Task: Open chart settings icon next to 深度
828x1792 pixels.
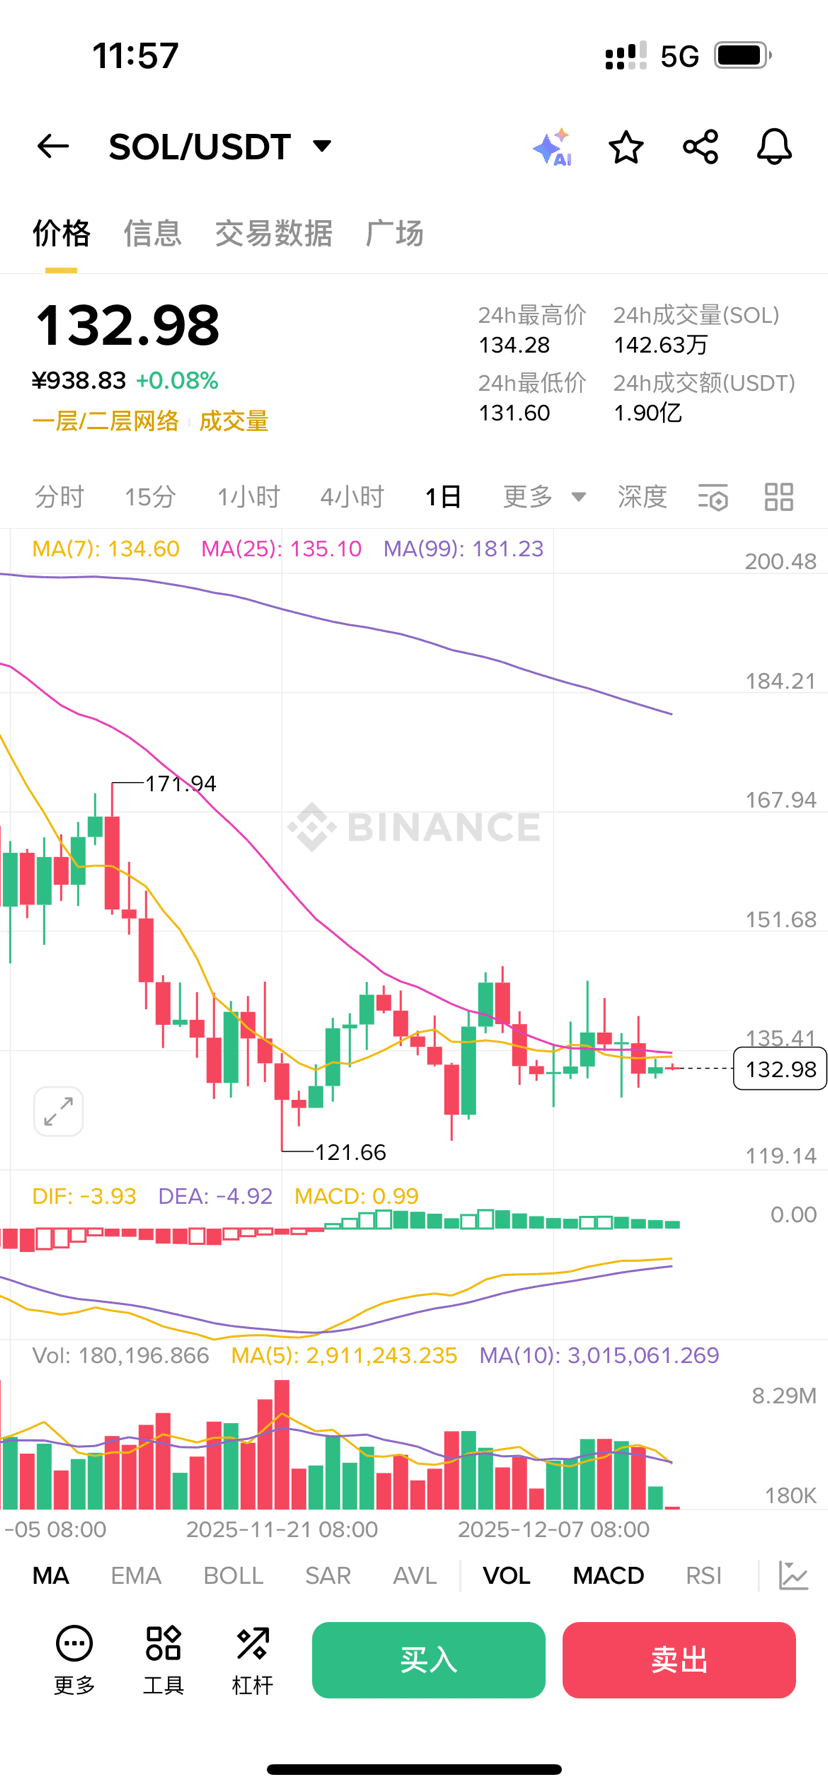Action: [x=713, y=497]
